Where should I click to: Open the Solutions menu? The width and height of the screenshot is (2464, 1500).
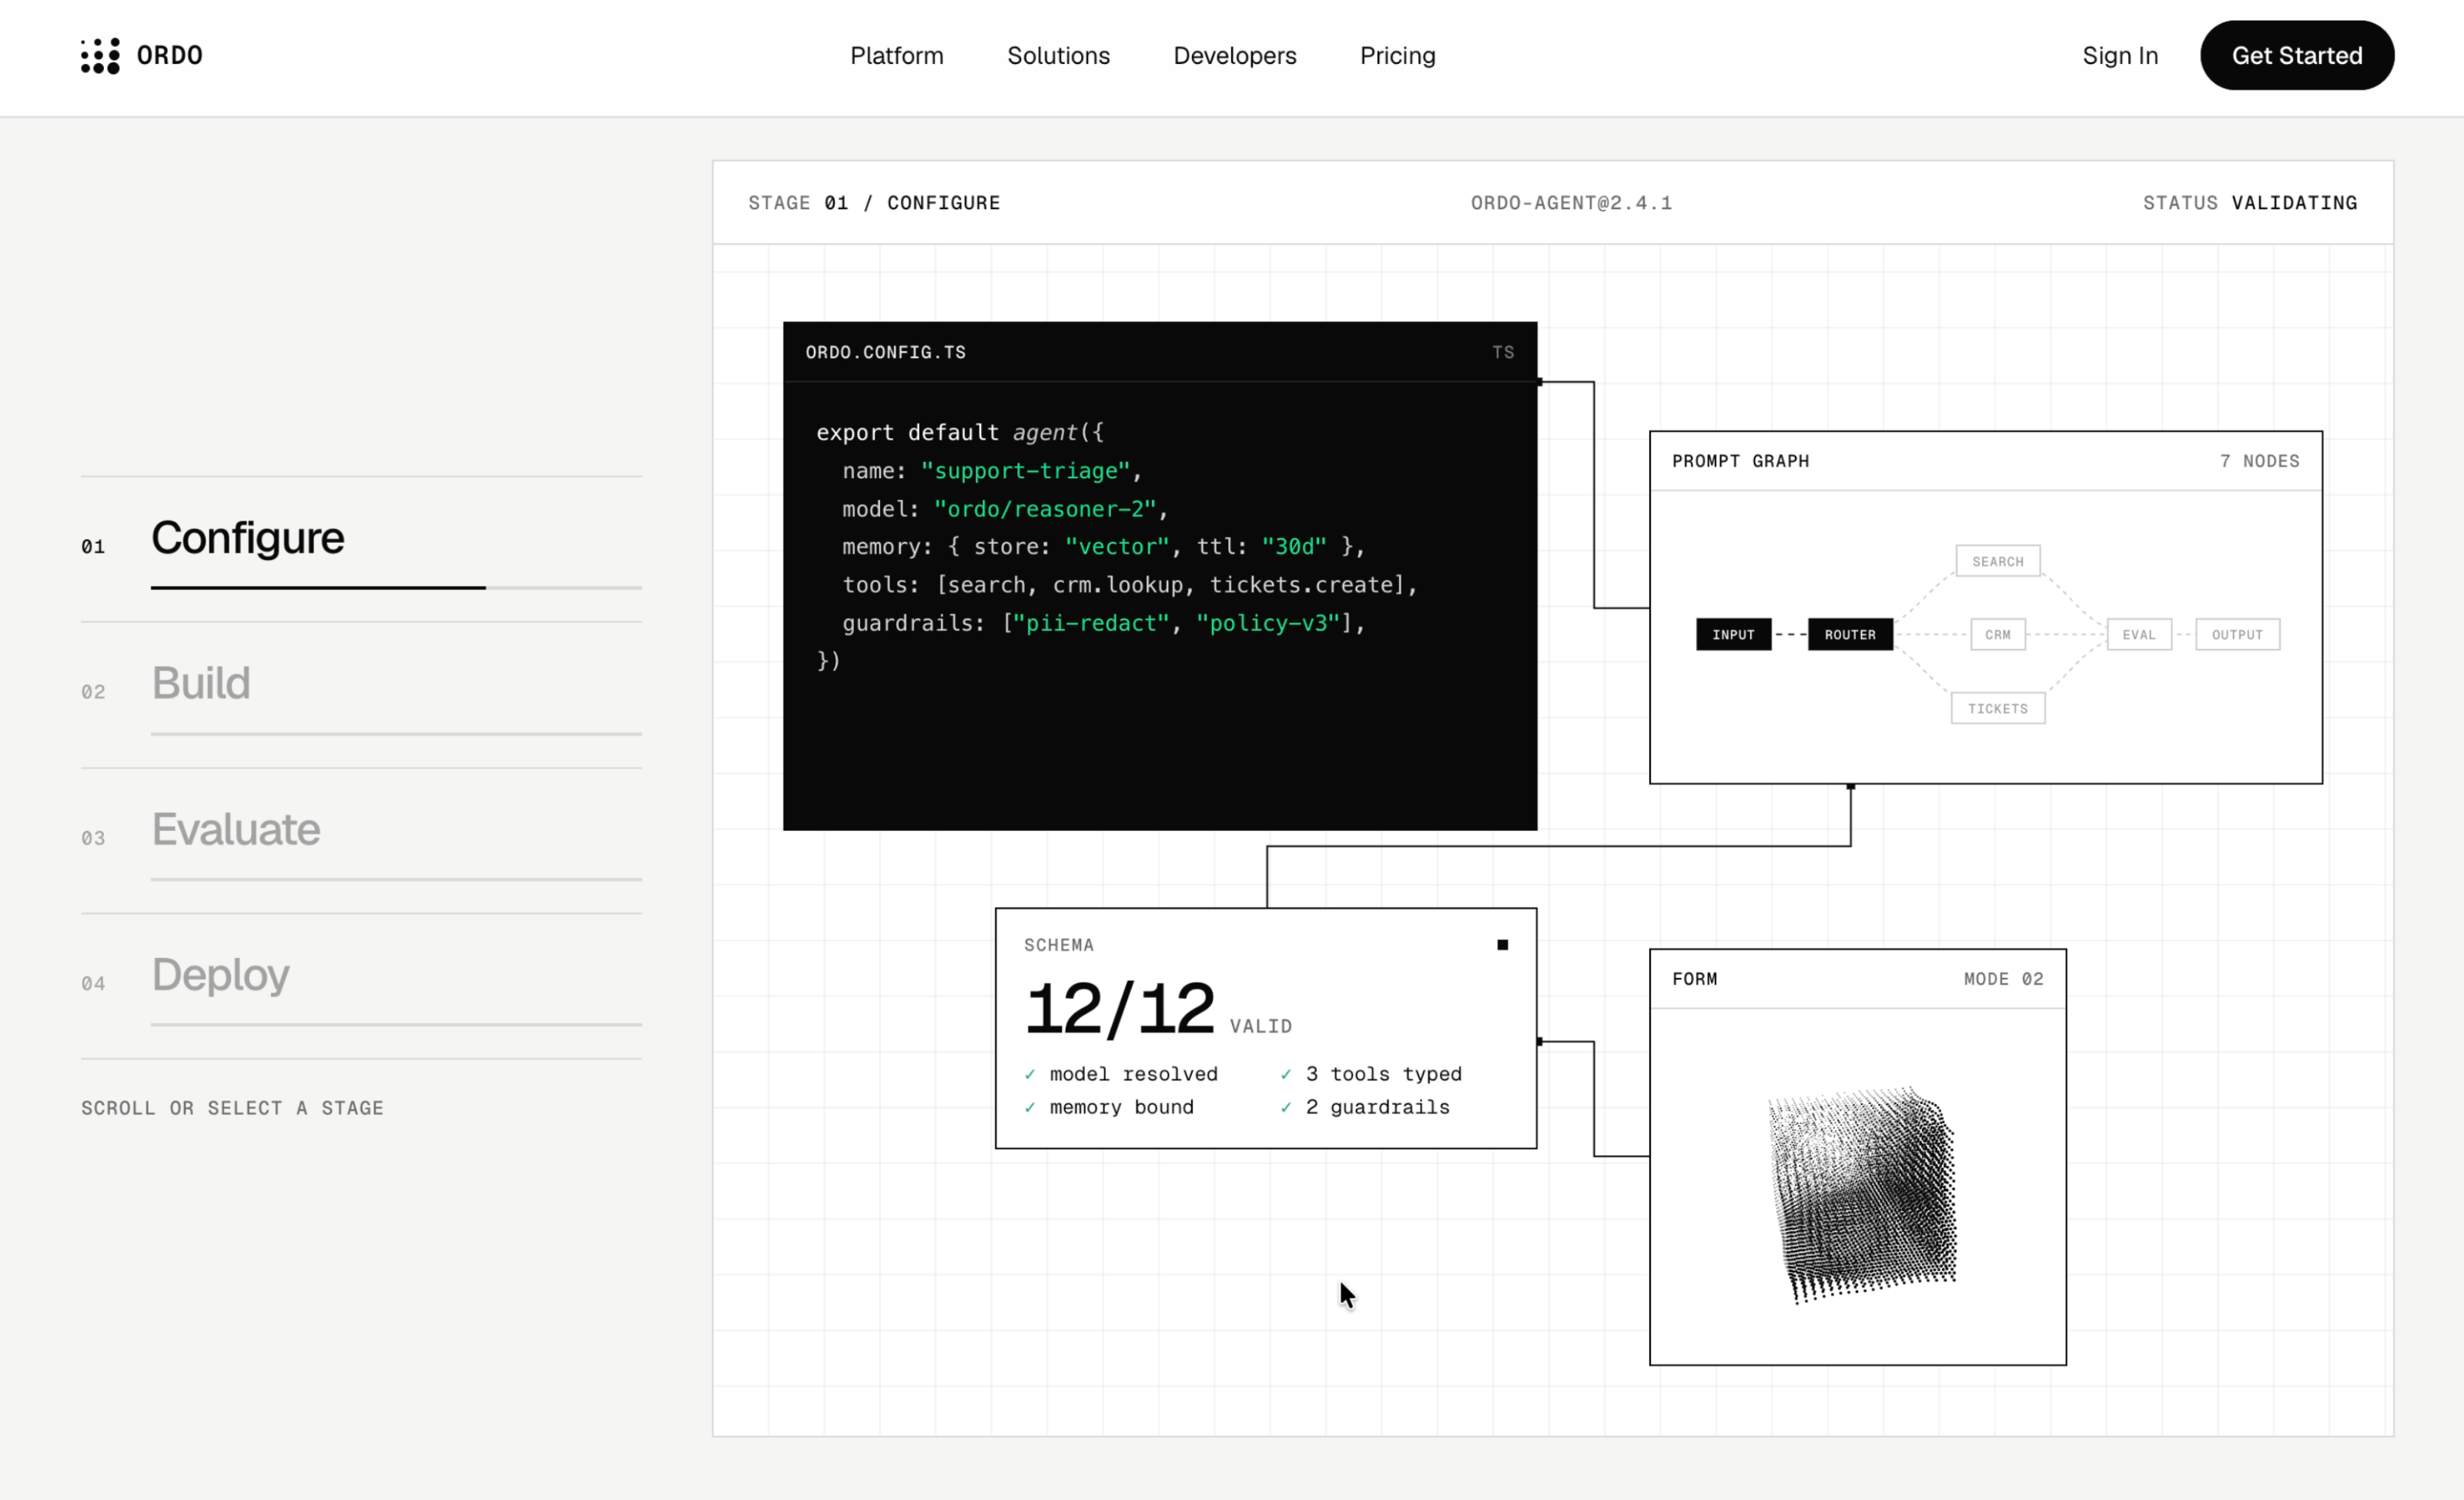click(x=1058, y=56)
